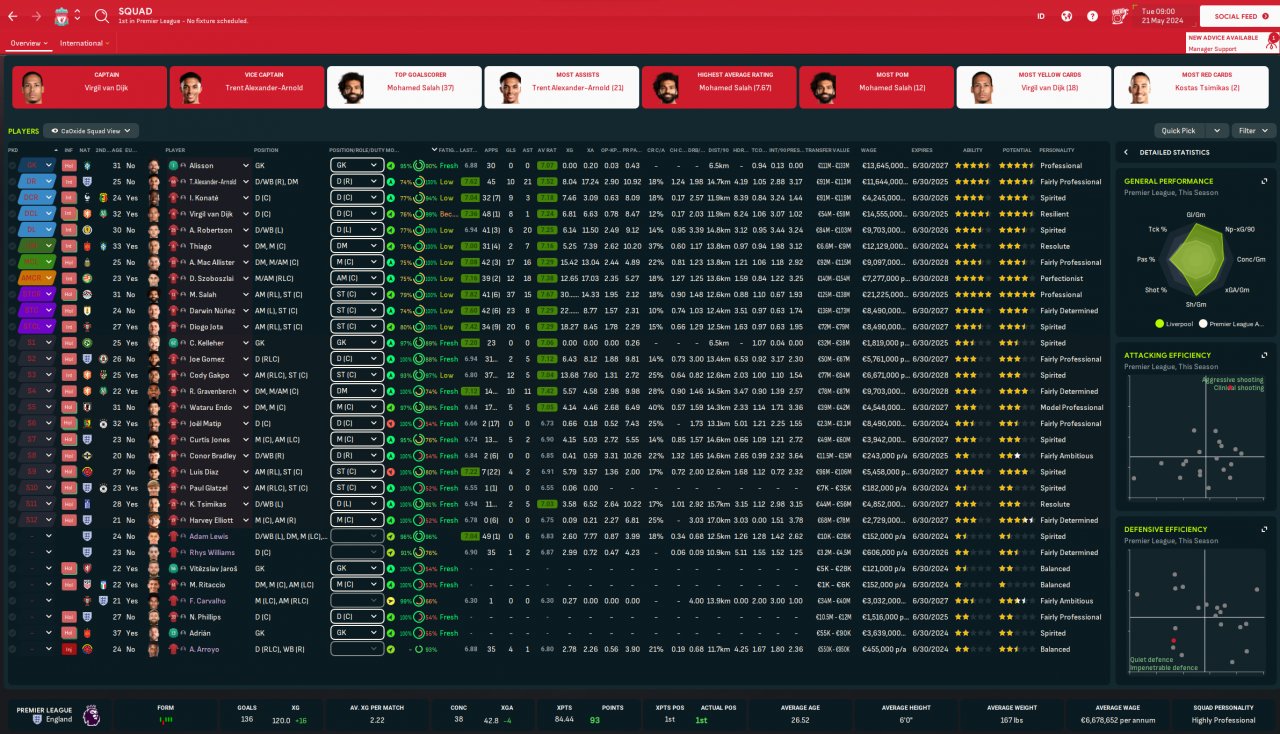Viewport: 1280px width, 734px height.
Task: Go forward using the right arrow
Action: pos(37,16)
